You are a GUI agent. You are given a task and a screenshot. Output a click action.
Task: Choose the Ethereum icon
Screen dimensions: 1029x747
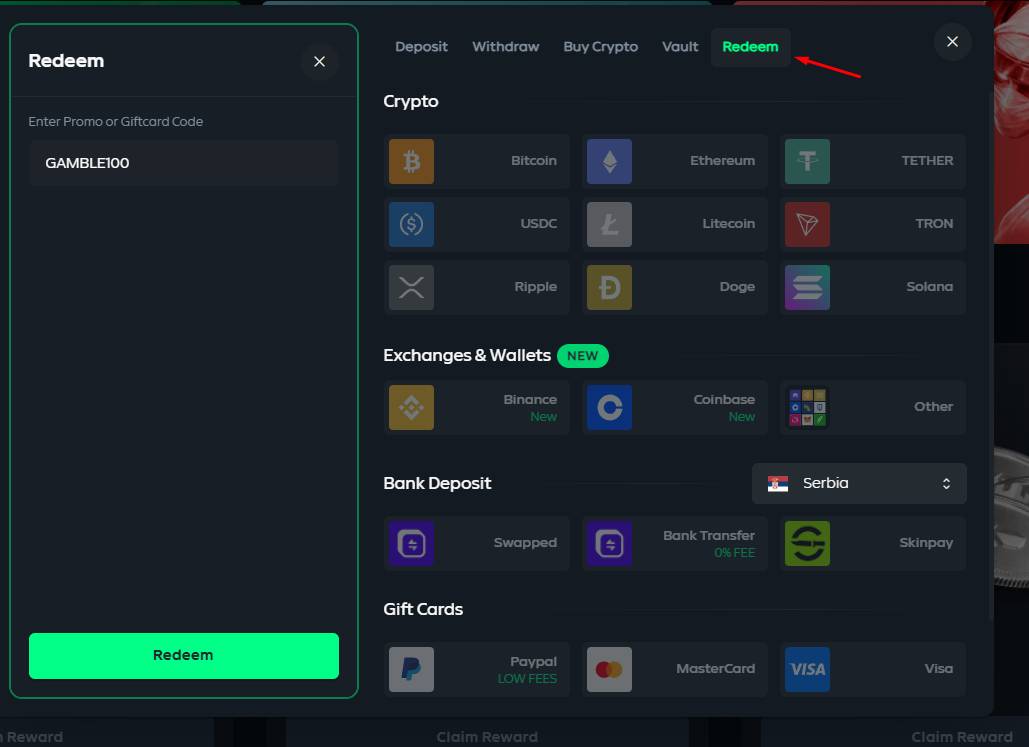pyautogui.click(x=609, y=161)
